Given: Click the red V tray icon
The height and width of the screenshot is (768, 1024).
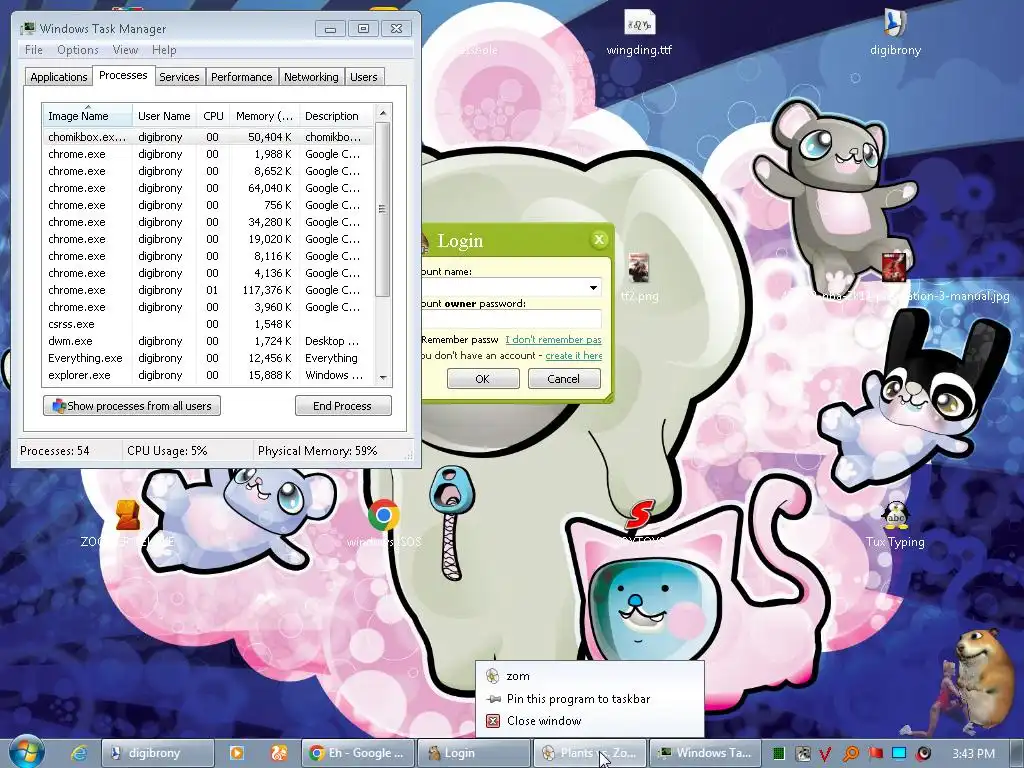Looking at the screenshot, I should tap(825, 754).
